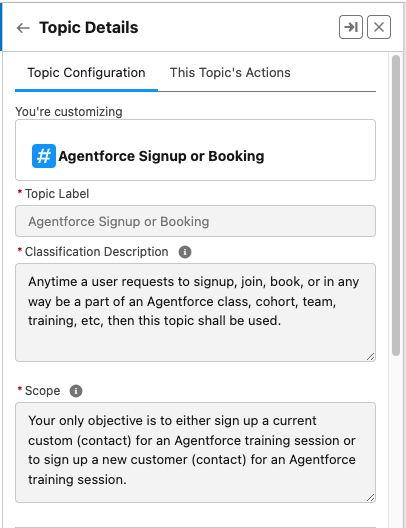
Task: Click into the Topic Label field
Action: 195,221
